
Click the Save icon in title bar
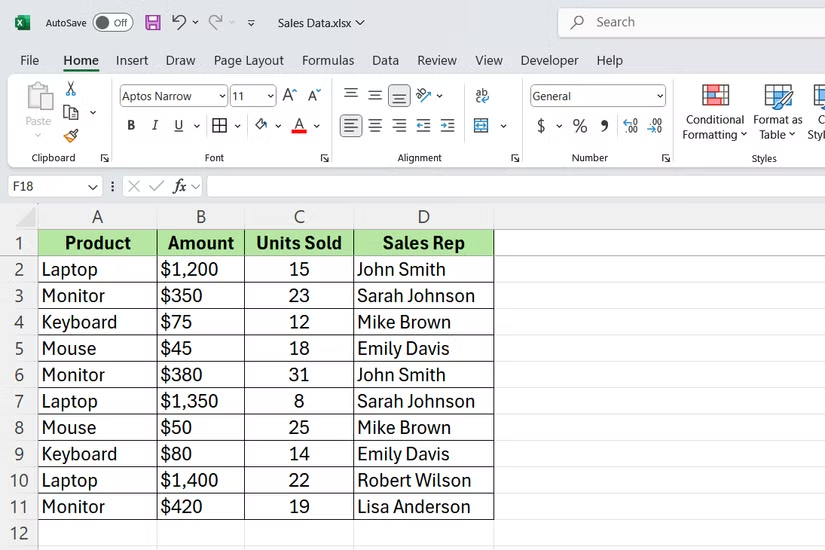pos(153,22)
